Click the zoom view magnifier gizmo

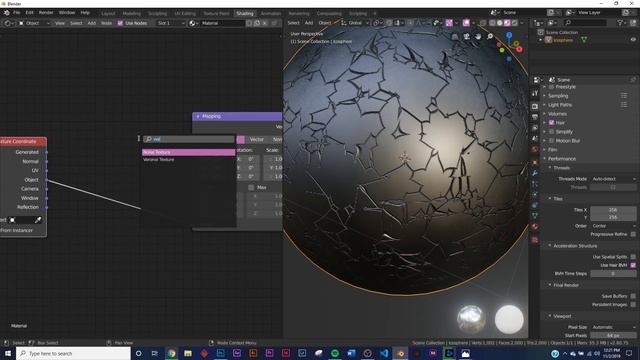point(490,37)
